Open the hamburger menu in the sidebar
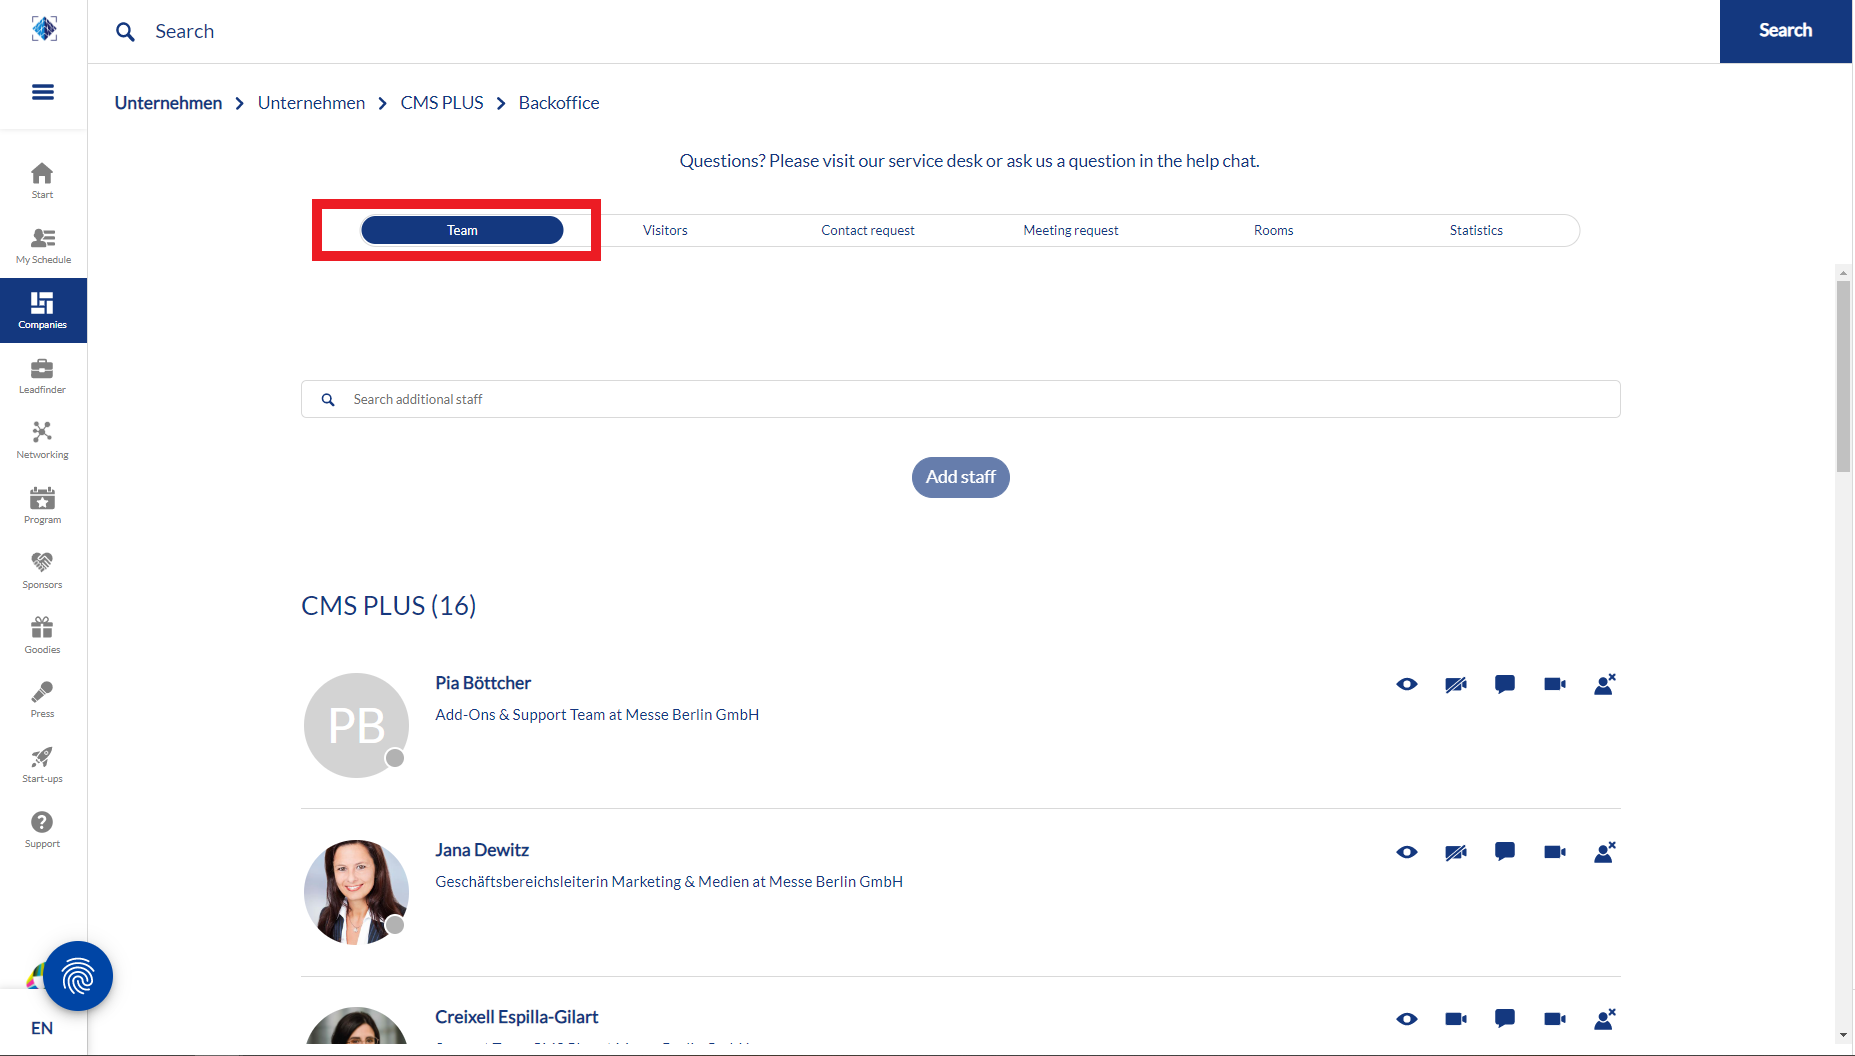 [43, 92]
